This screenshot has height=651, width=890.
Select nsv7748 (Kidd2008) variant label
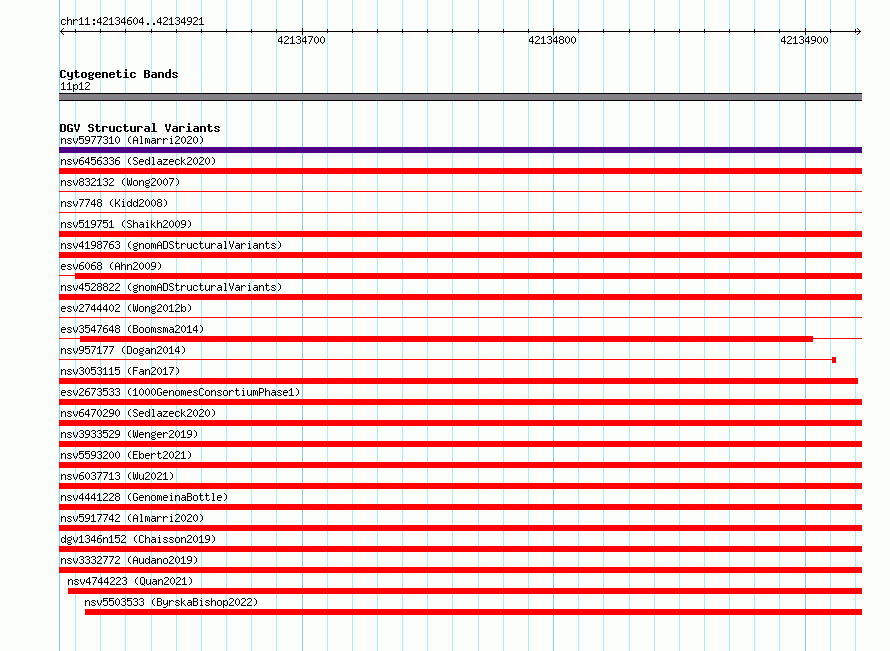tap(114, 203)
